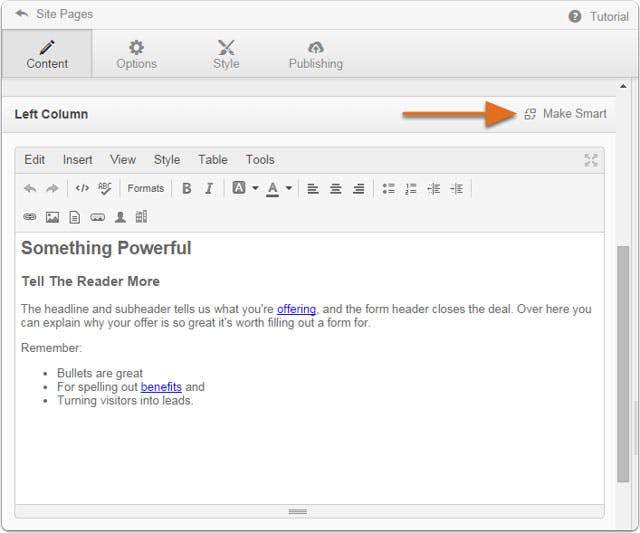The image size is (640, 533).
Task: Click the fullscreen editor icon
Action: pos(591,160)
